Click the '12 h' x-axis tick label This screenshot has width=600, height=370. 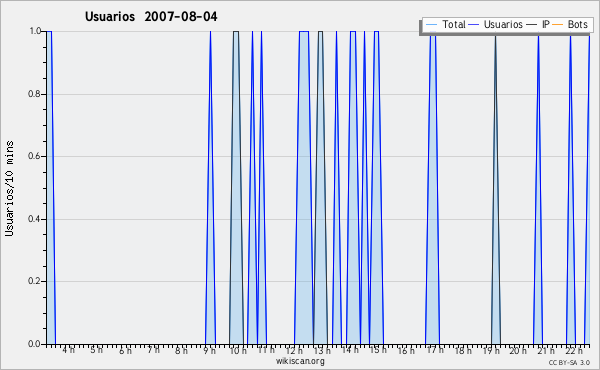pos(294,350)
